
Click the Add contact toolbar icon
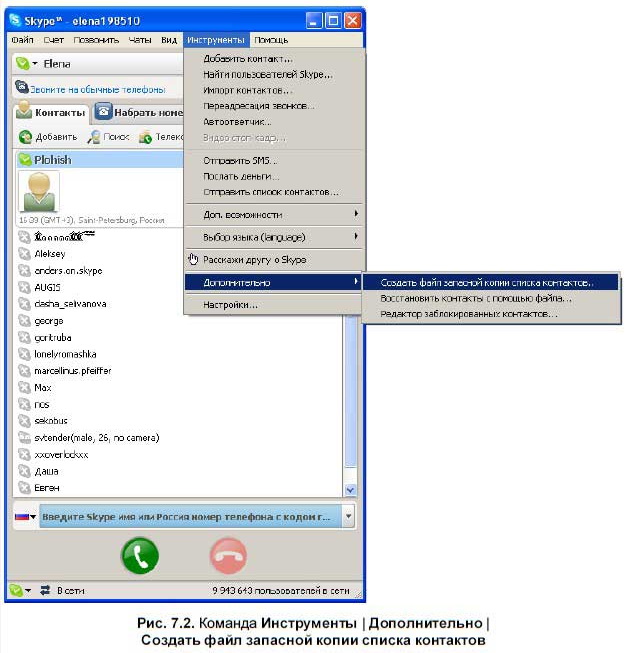click(27, 137)
